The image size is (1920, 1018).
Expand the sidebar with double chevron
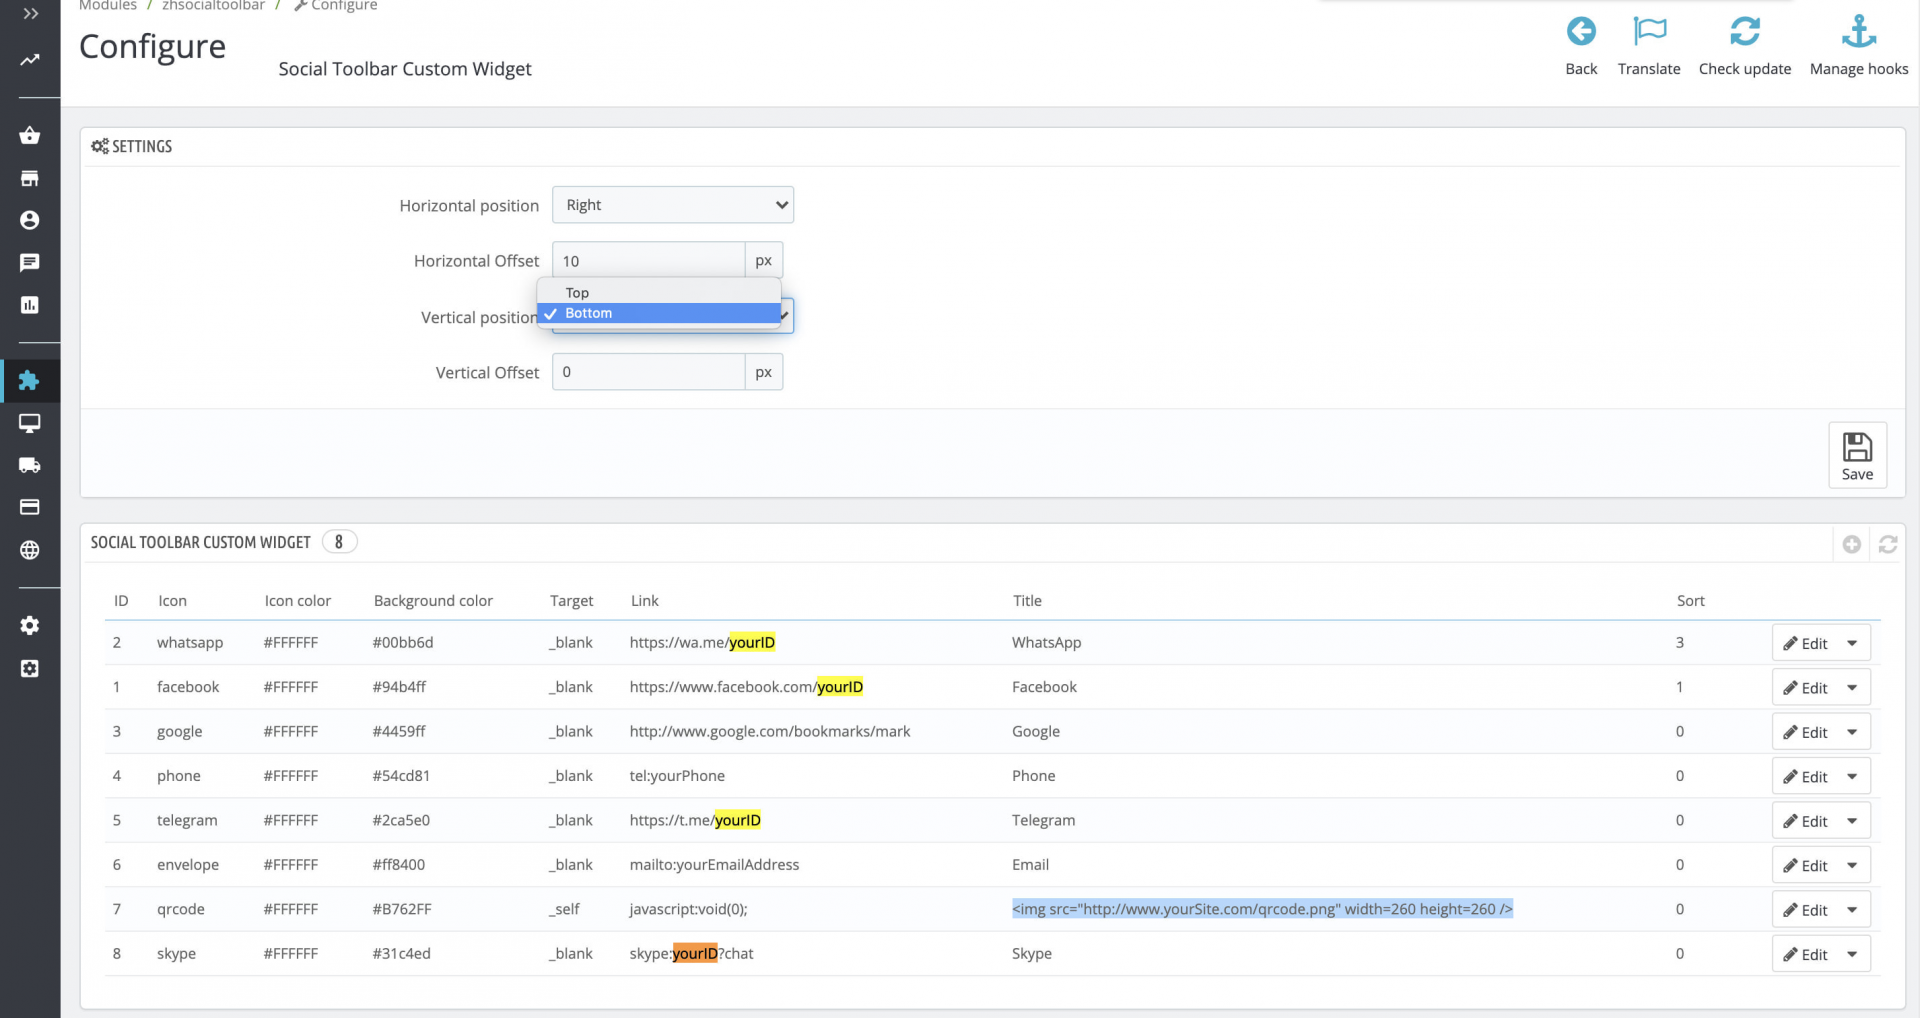click(30, 14)
